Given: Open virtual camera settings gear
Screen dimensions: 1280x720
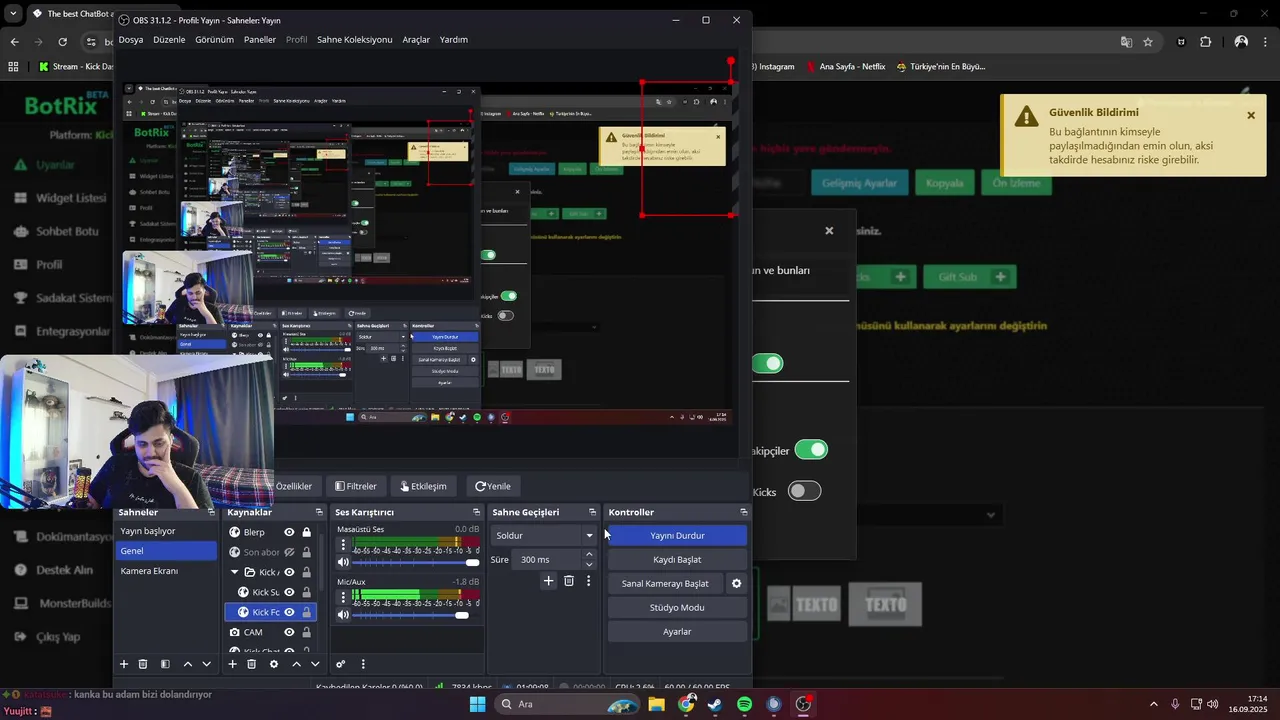Looking at the screenshot, I should 737,584.
